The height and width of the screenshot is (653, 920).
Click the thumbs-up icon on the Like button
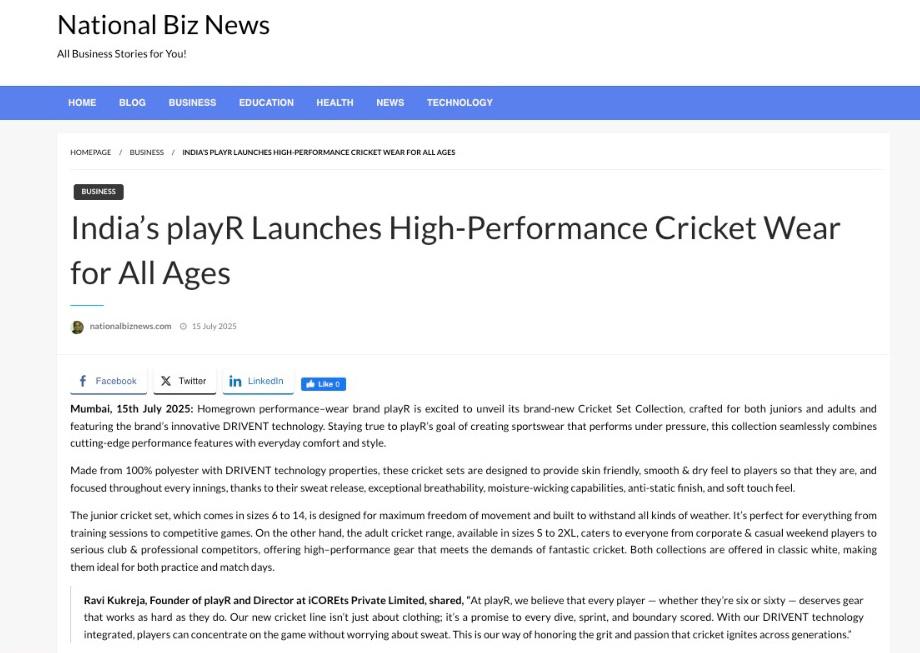[x=310, y=384]
